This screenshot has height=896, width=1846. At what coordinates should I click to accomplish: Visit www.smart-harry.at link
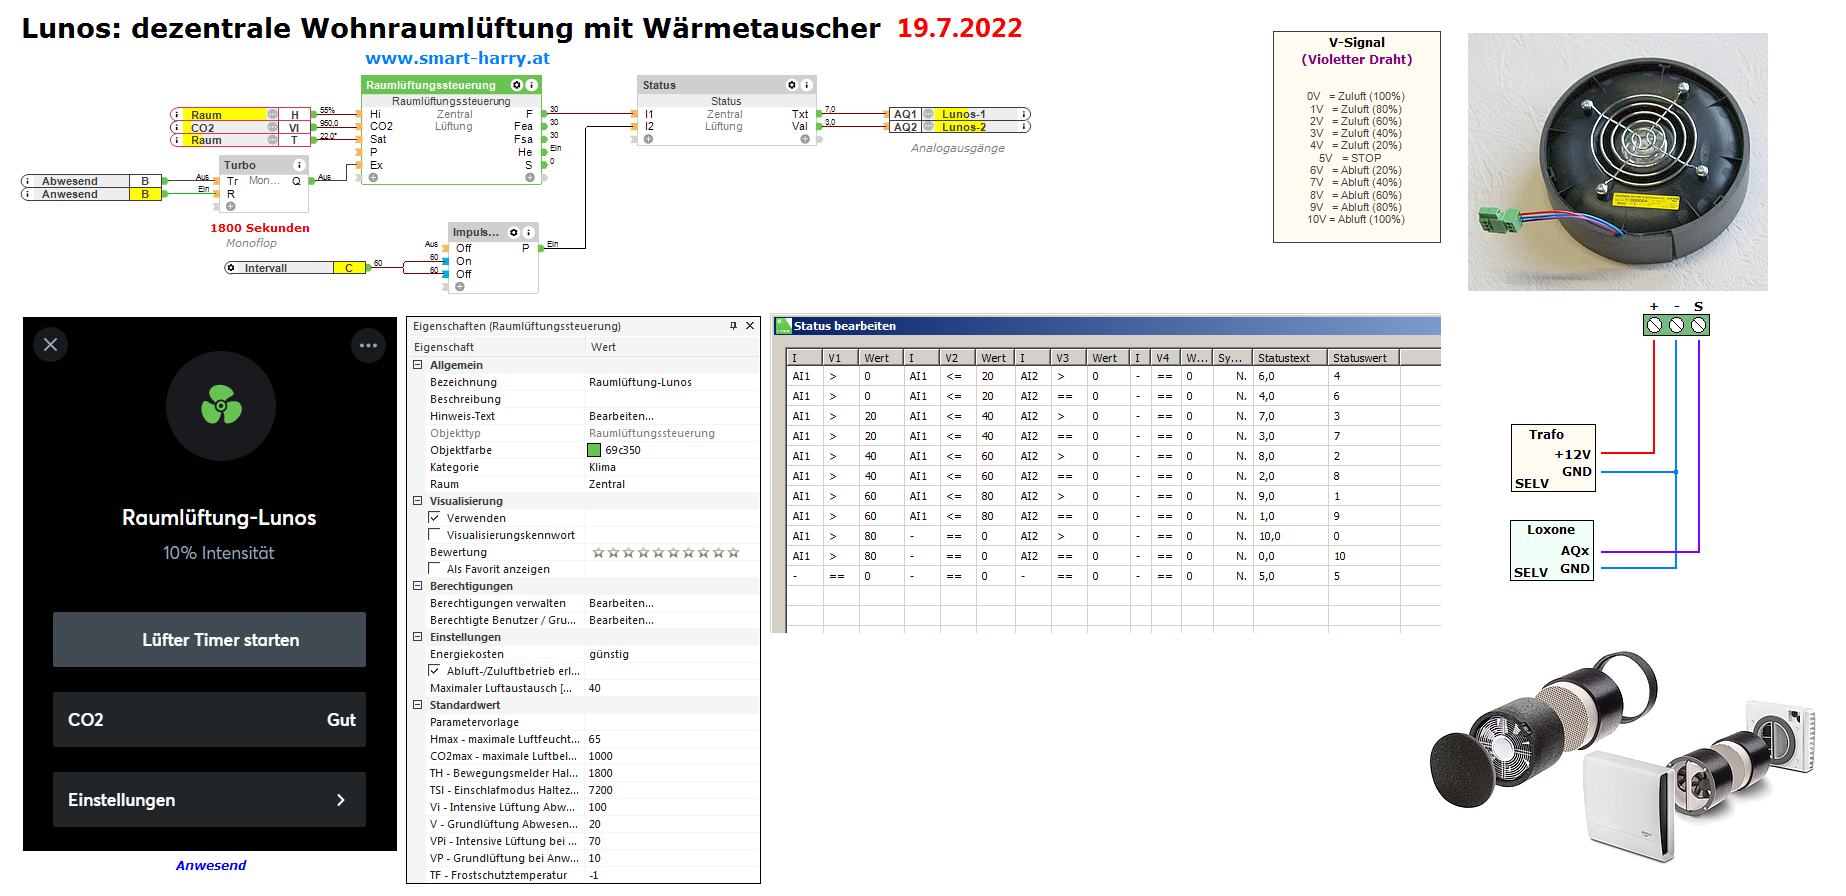point(457,58)
